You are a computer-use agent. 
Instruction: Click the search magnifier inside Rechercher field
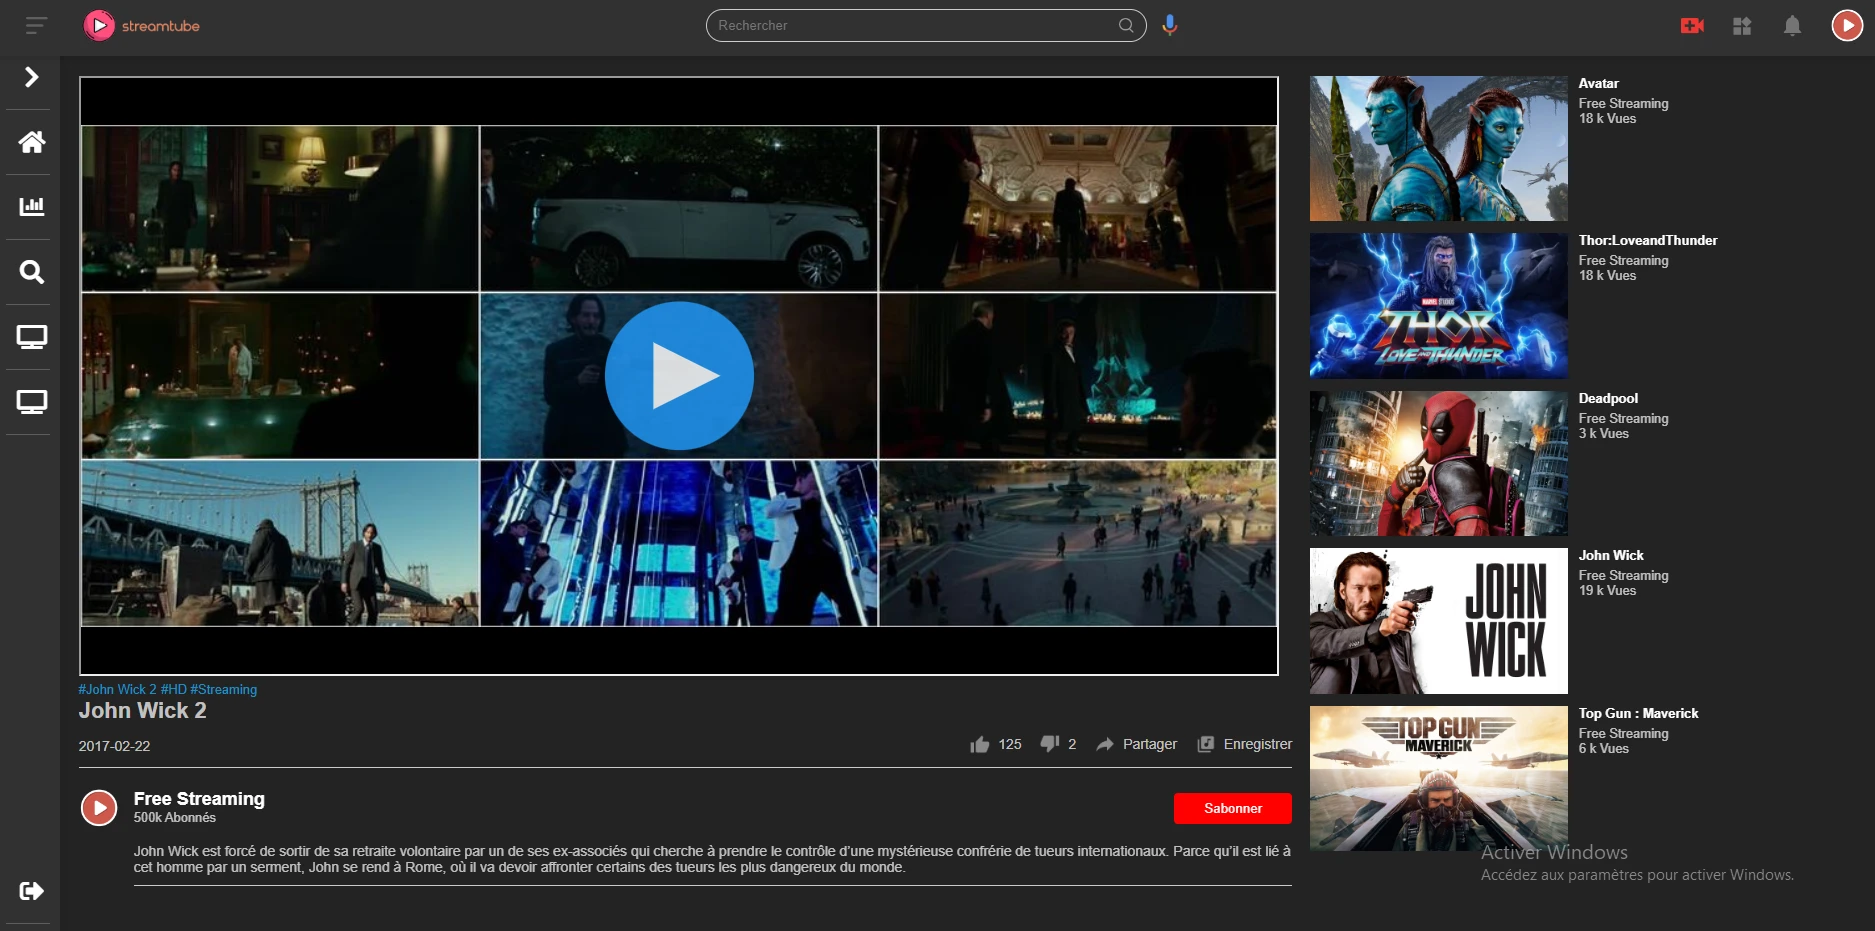(x=1126, y=25)
